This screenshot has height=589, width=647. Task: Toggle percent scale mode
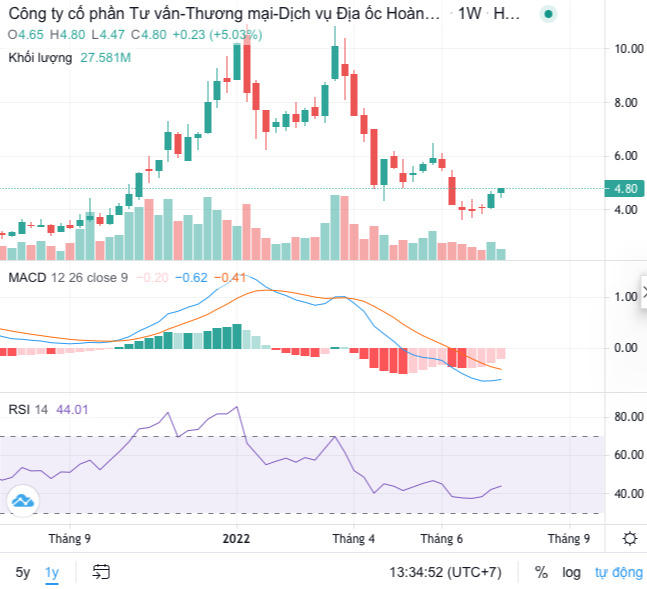point(541,572)
